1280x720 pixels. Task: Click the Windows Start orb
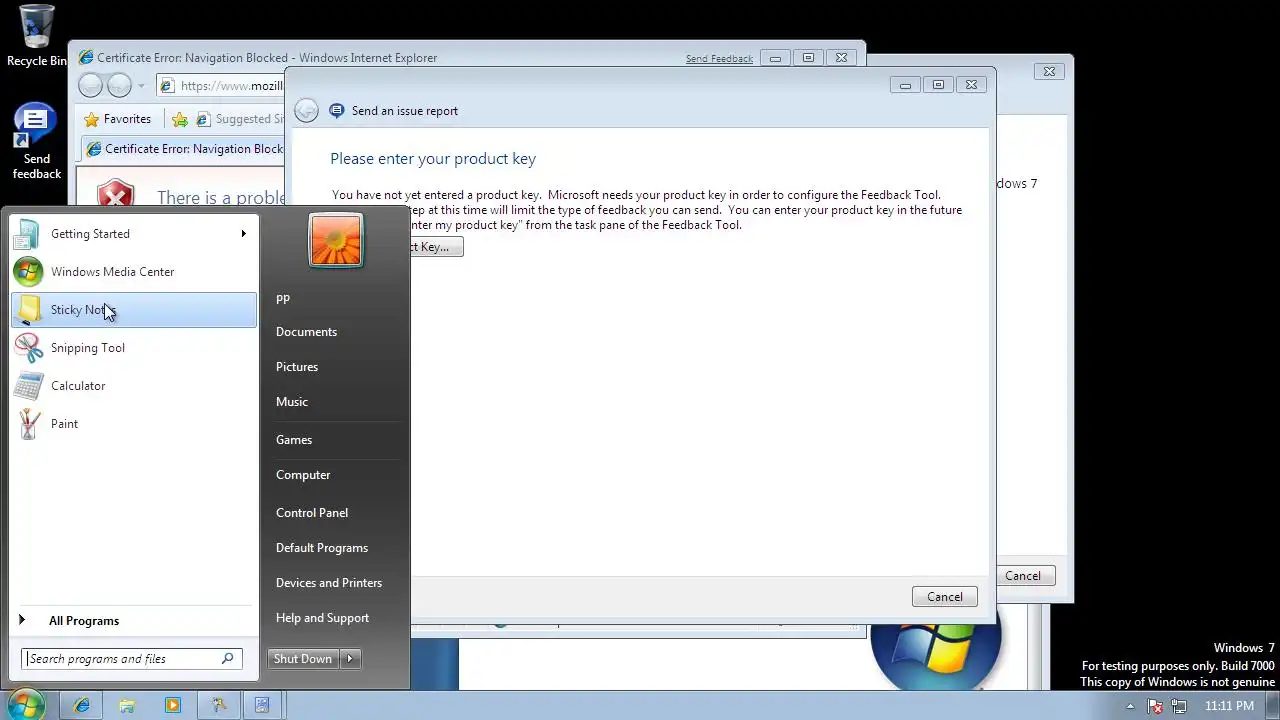pos(26,705)
